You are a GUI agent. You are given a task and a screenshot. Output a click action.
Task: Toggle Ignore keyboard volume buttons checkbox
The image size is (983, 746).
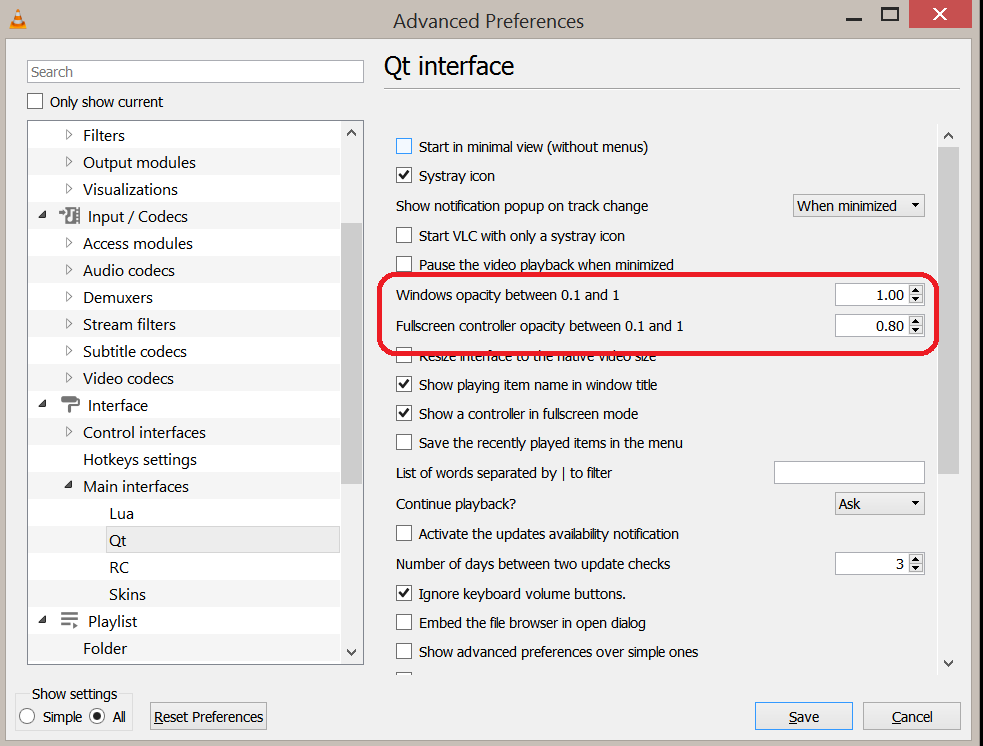404,592
